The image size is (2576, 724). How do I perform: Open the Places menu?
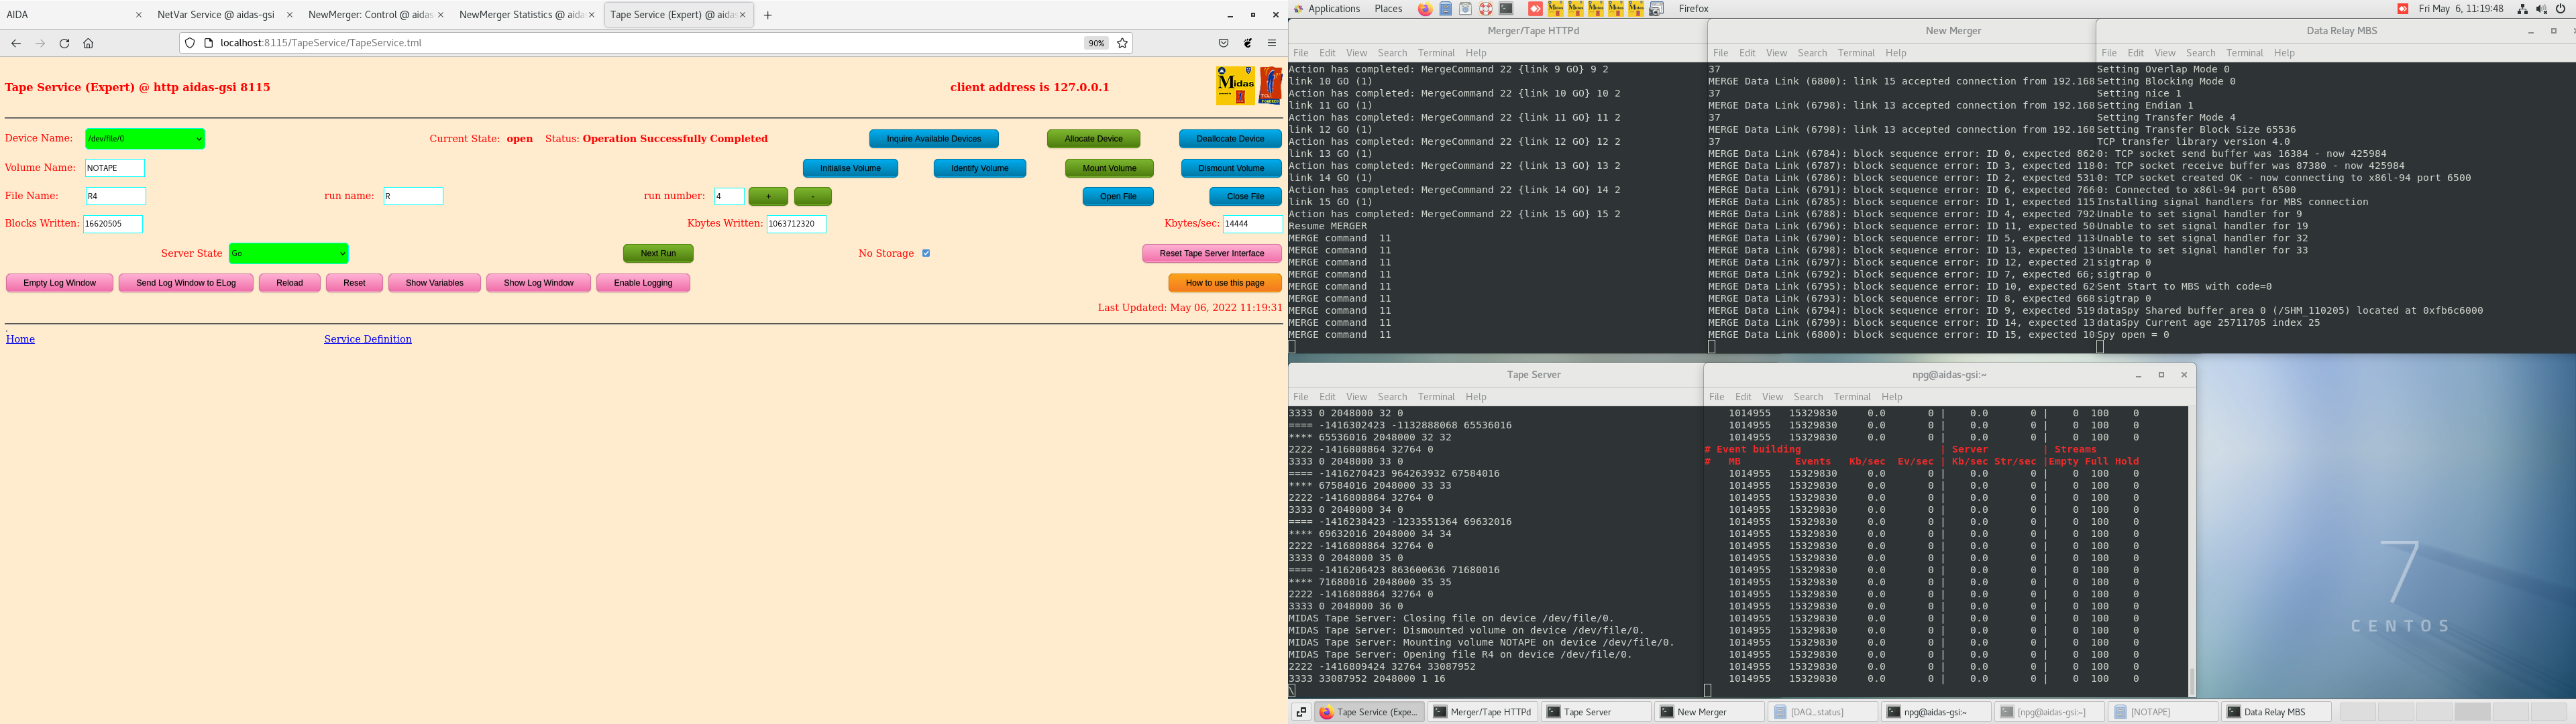click(1388, 9)
